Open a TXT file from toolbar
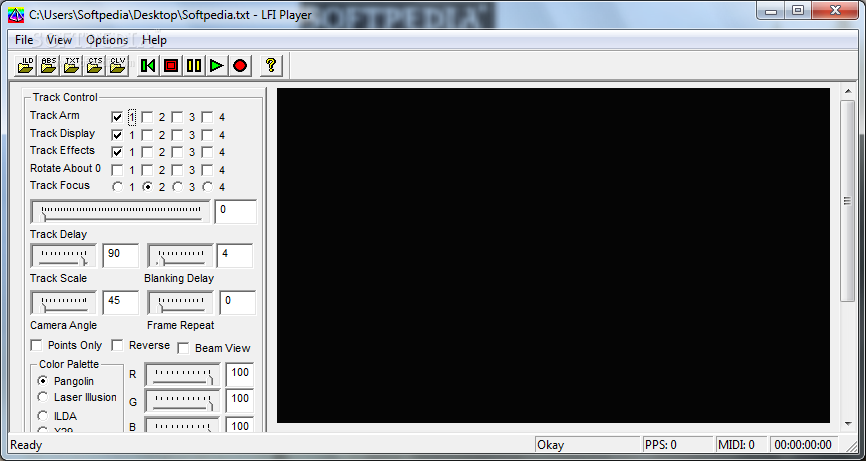The width and height of the screenshot is (866, 461). 72,66
